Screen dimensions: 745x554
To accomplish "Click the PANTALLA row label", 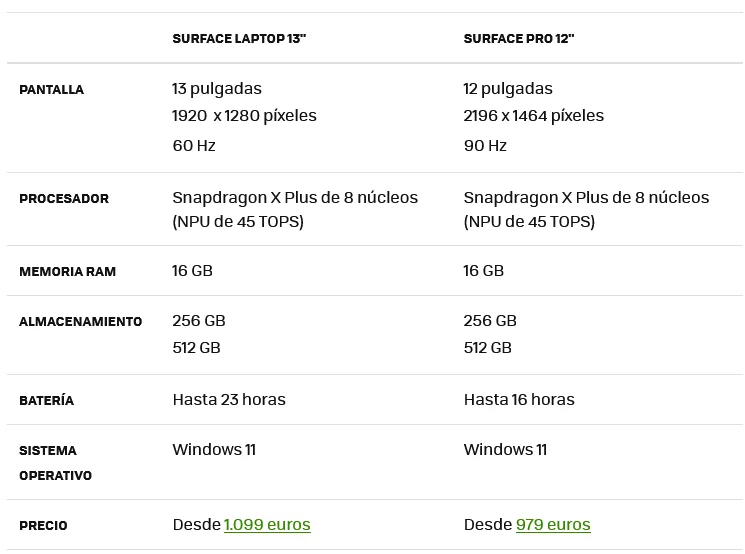I will coord(51,90).
